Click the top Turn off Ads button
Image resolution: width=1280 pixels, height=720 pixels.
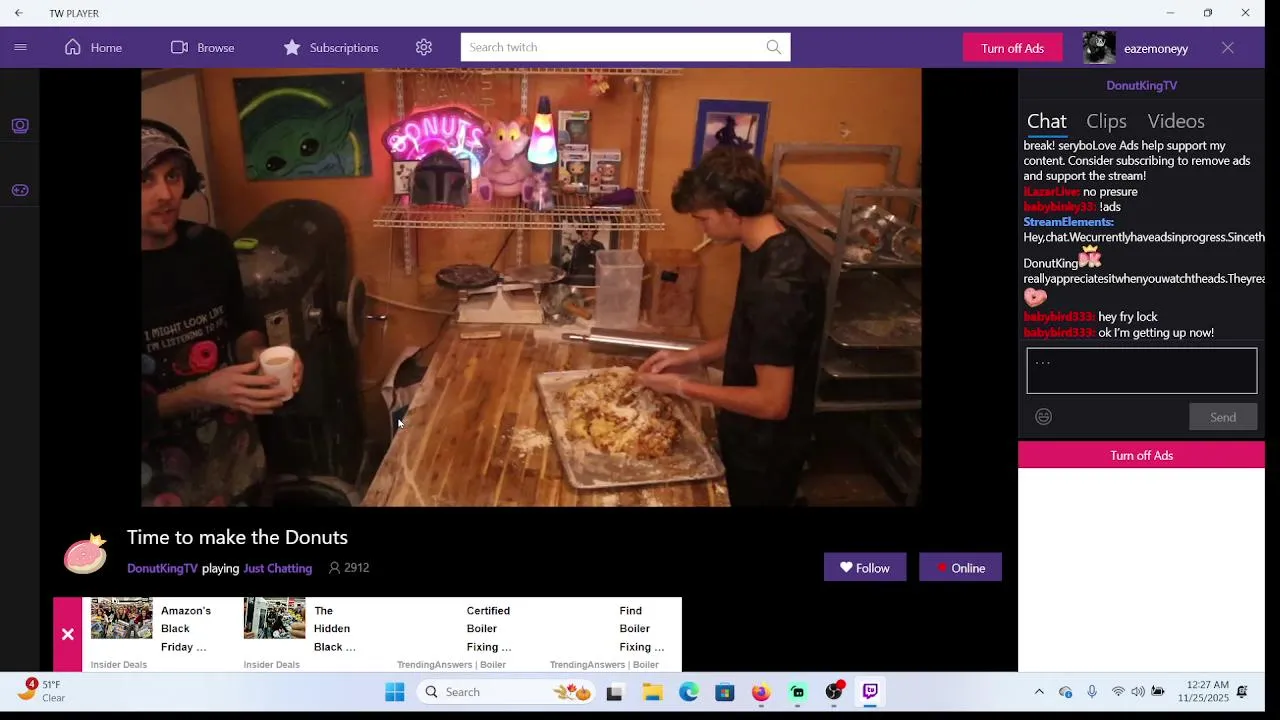(x=1012, y=48)
